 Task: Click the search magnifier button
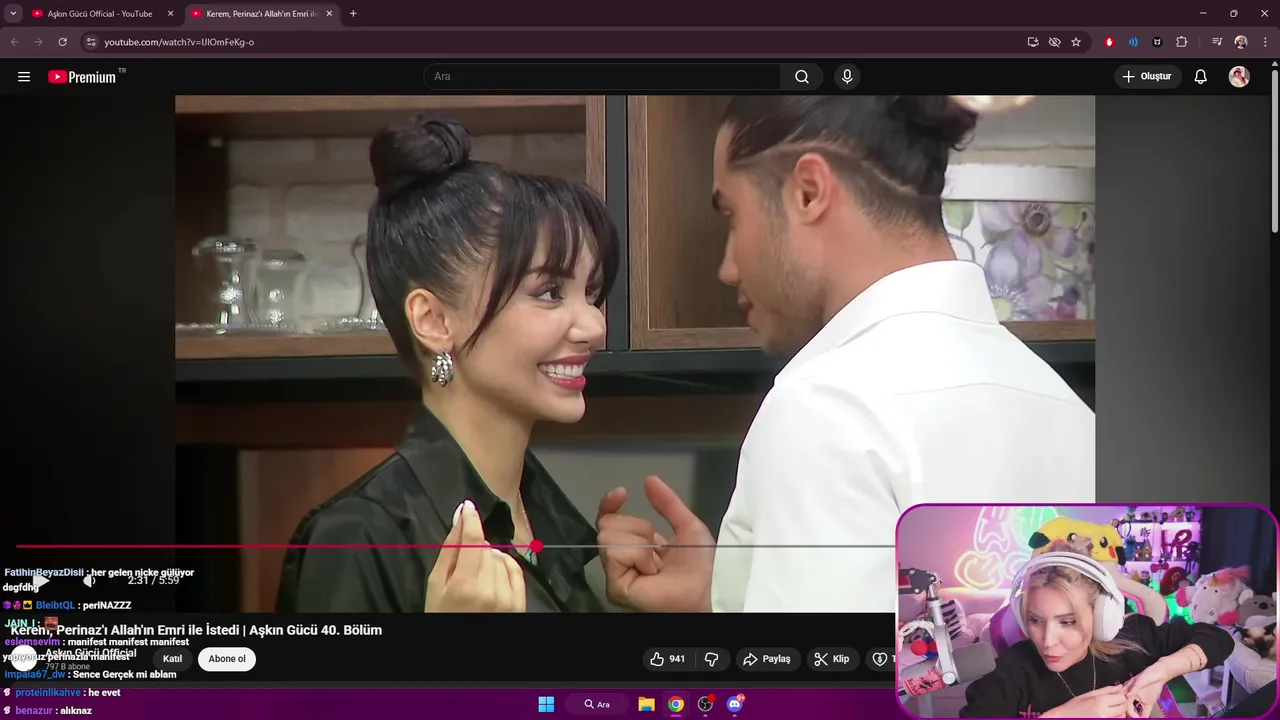[802, 77]
